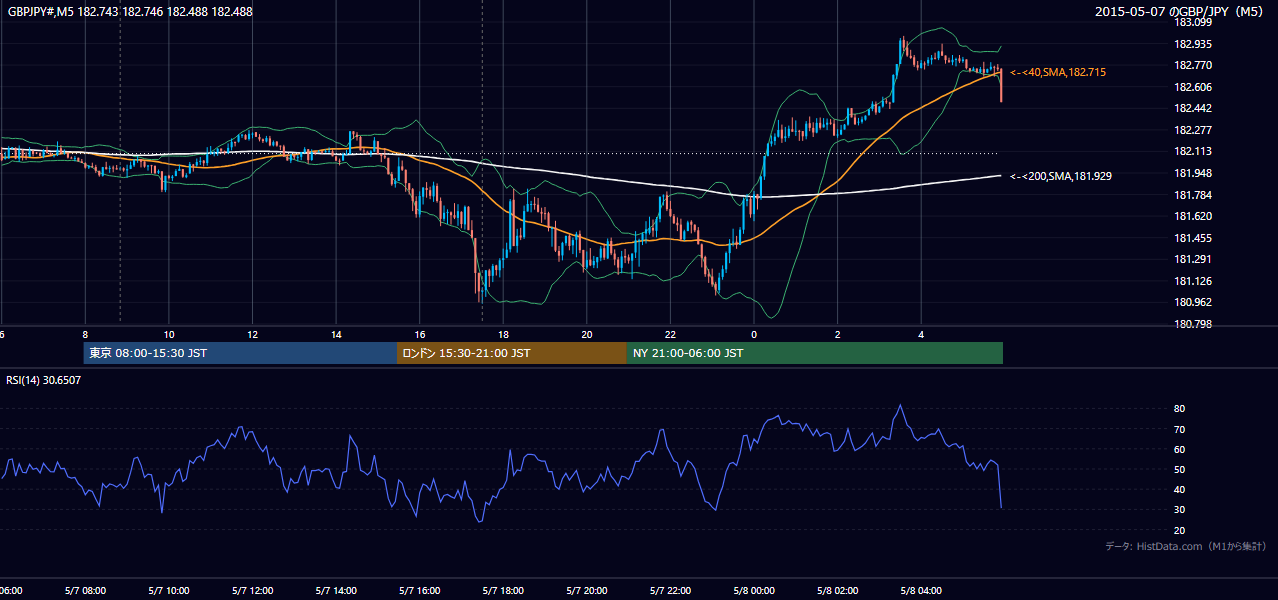Click the HistData.com data source credit
Viewport: 1278px width, 600px height.
click(1185, 546)
